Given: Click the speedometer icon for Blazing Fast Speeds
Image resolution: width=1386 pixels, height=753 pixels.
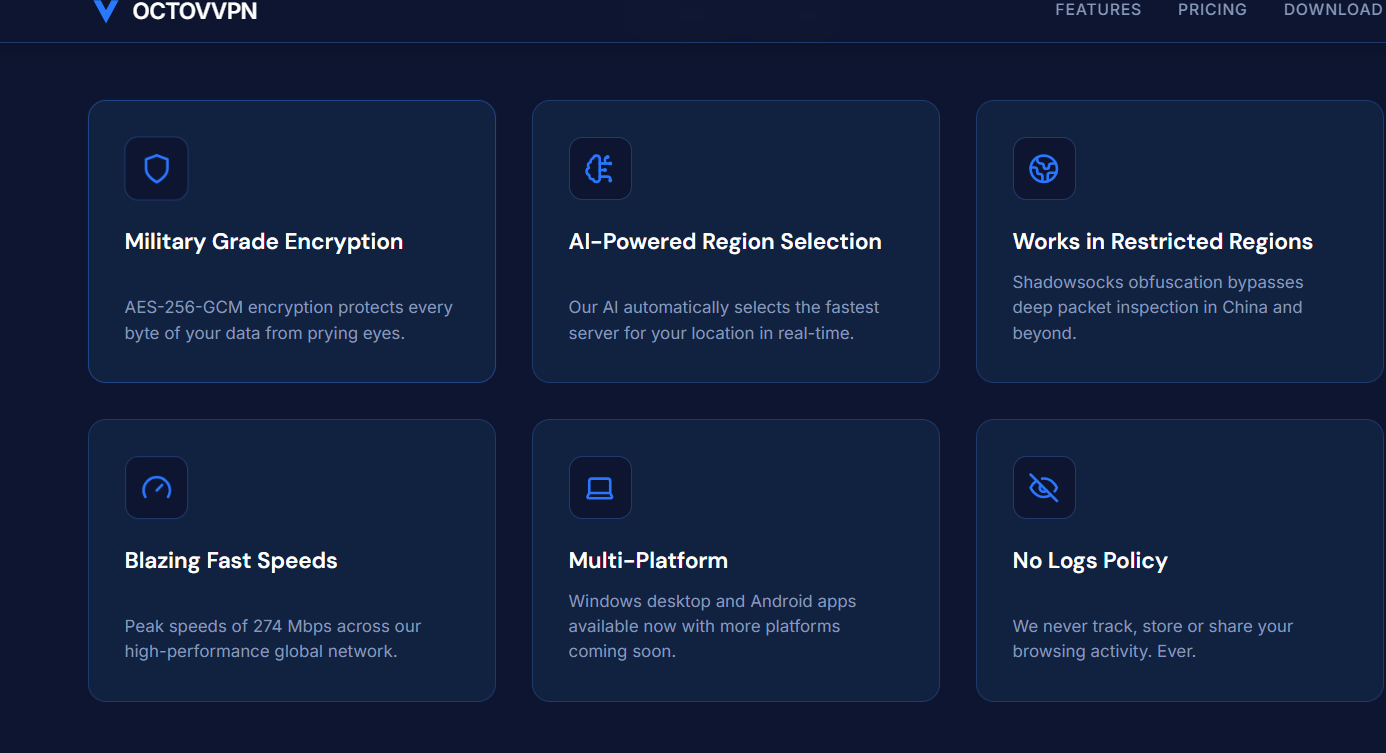Looking at the screenshot, I should 156,488.
